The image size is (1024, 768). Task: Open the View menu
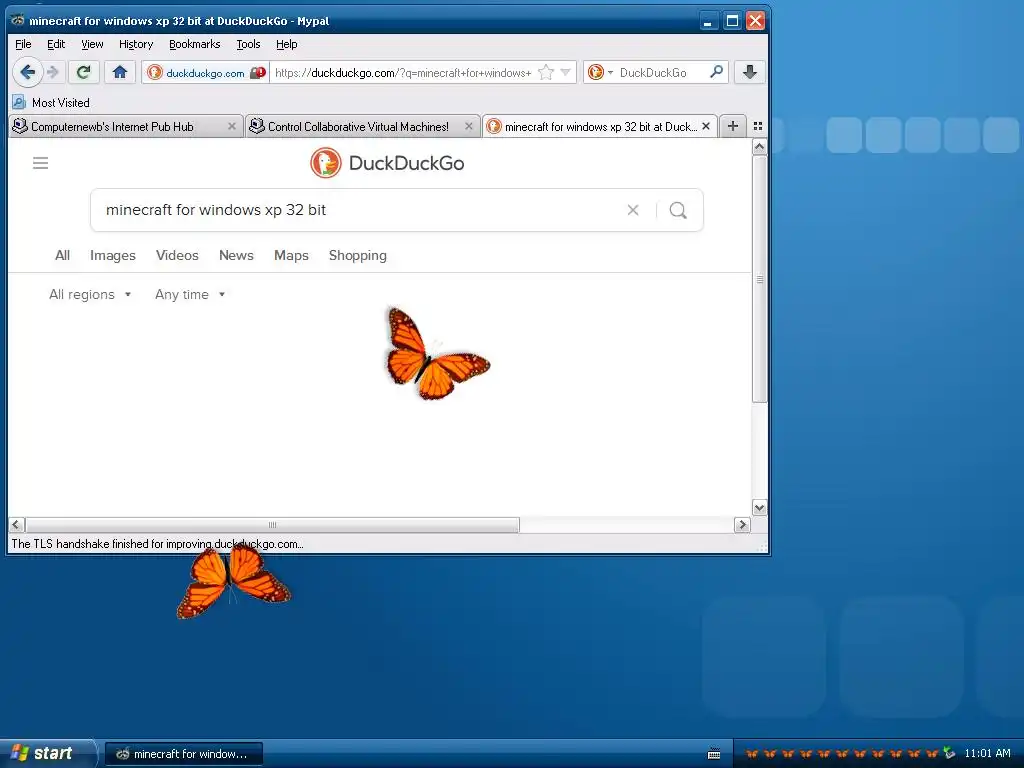point(92,44)
